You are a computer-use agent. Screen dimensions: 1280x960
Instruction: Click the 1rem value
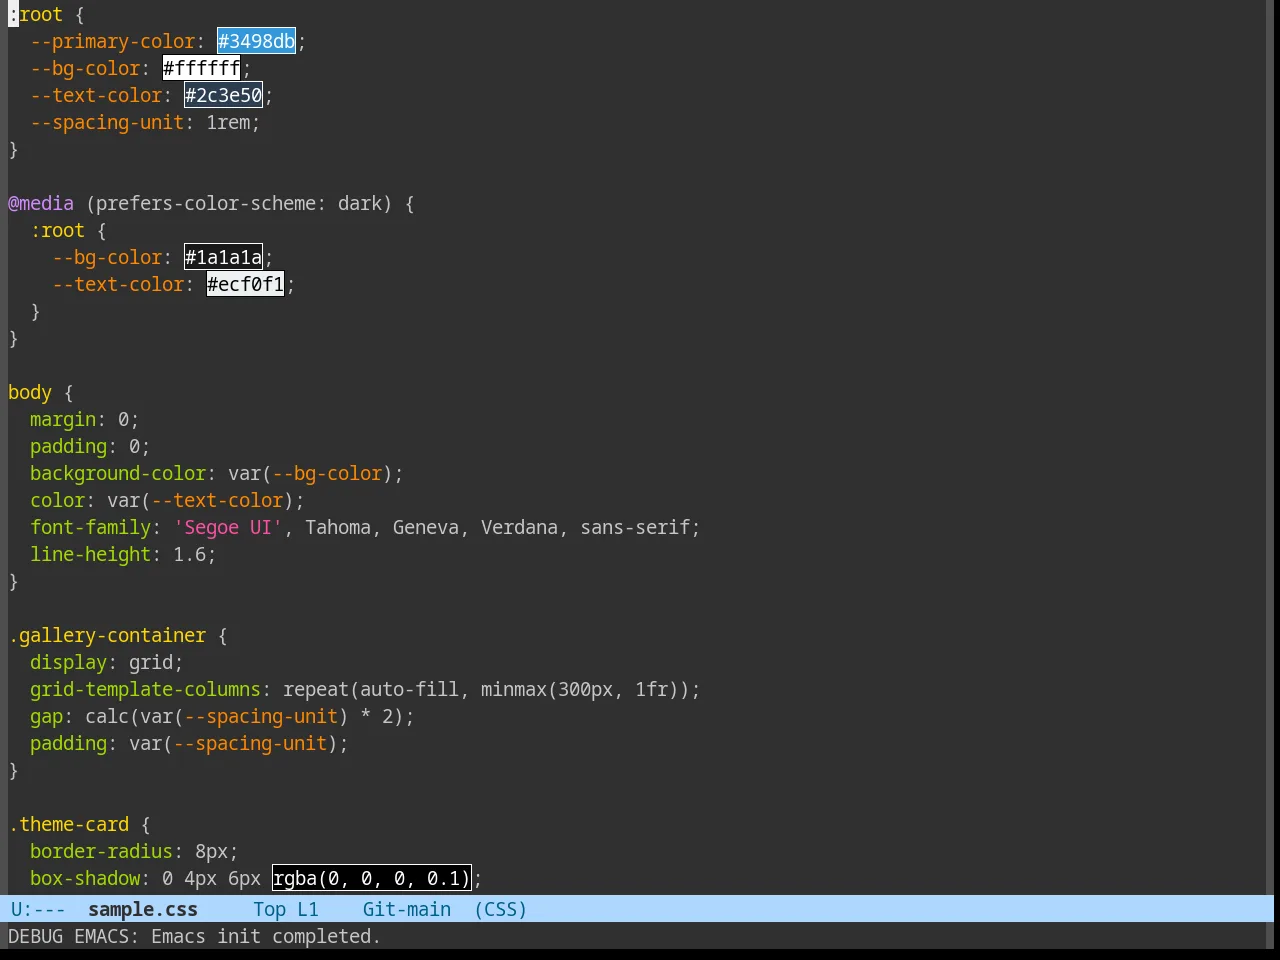(x=228, y=122)
